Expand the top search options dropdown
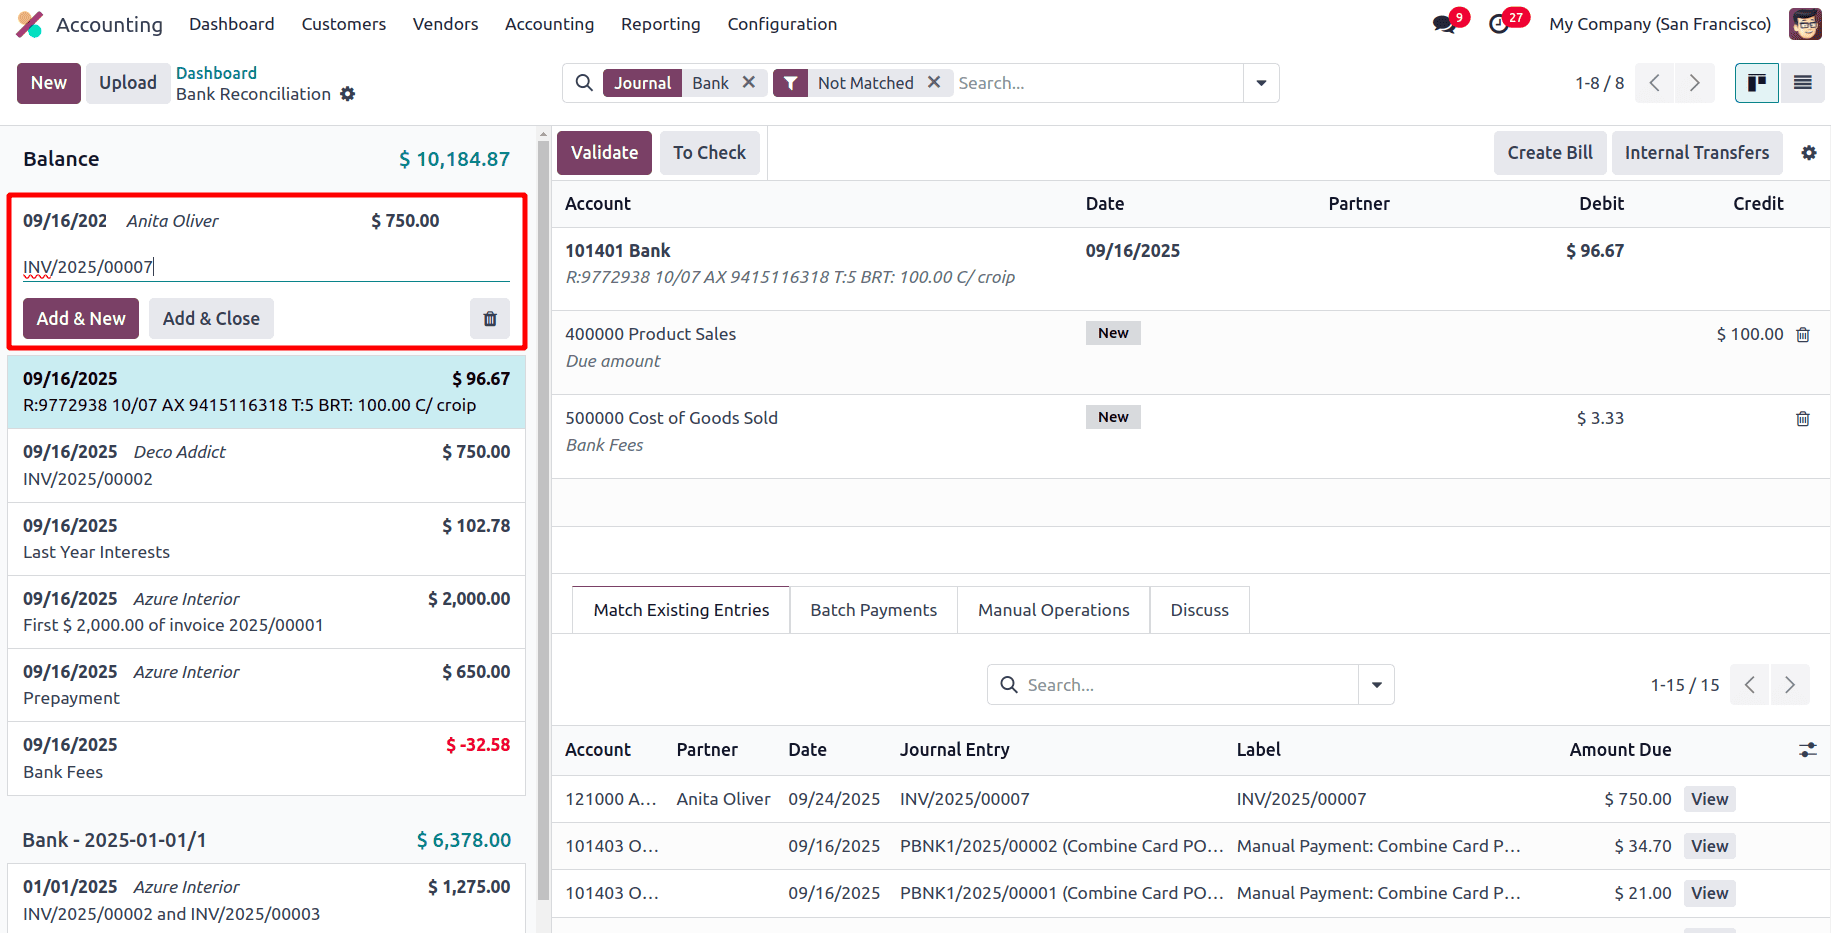Viewport: 1831px width, 933px height. pos(1261,83)
